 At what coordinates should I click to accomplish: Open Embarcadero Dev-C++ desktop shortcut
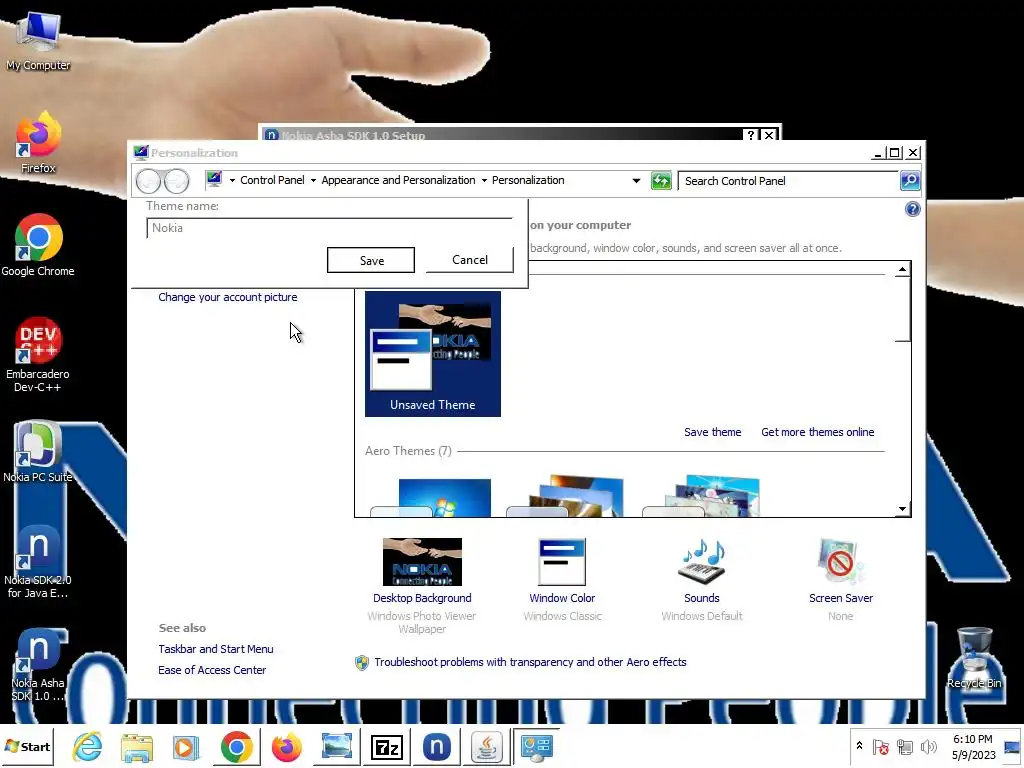pyautogui.click(x=38, y=355)
